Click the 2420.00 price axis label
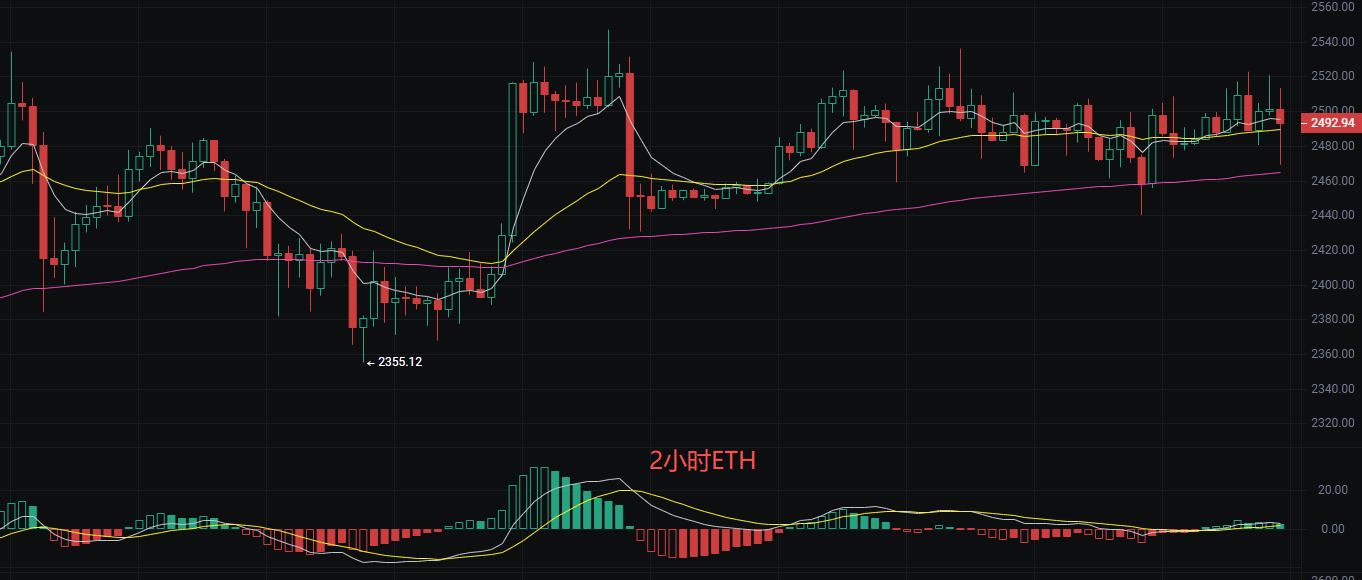 (1333, 250)
